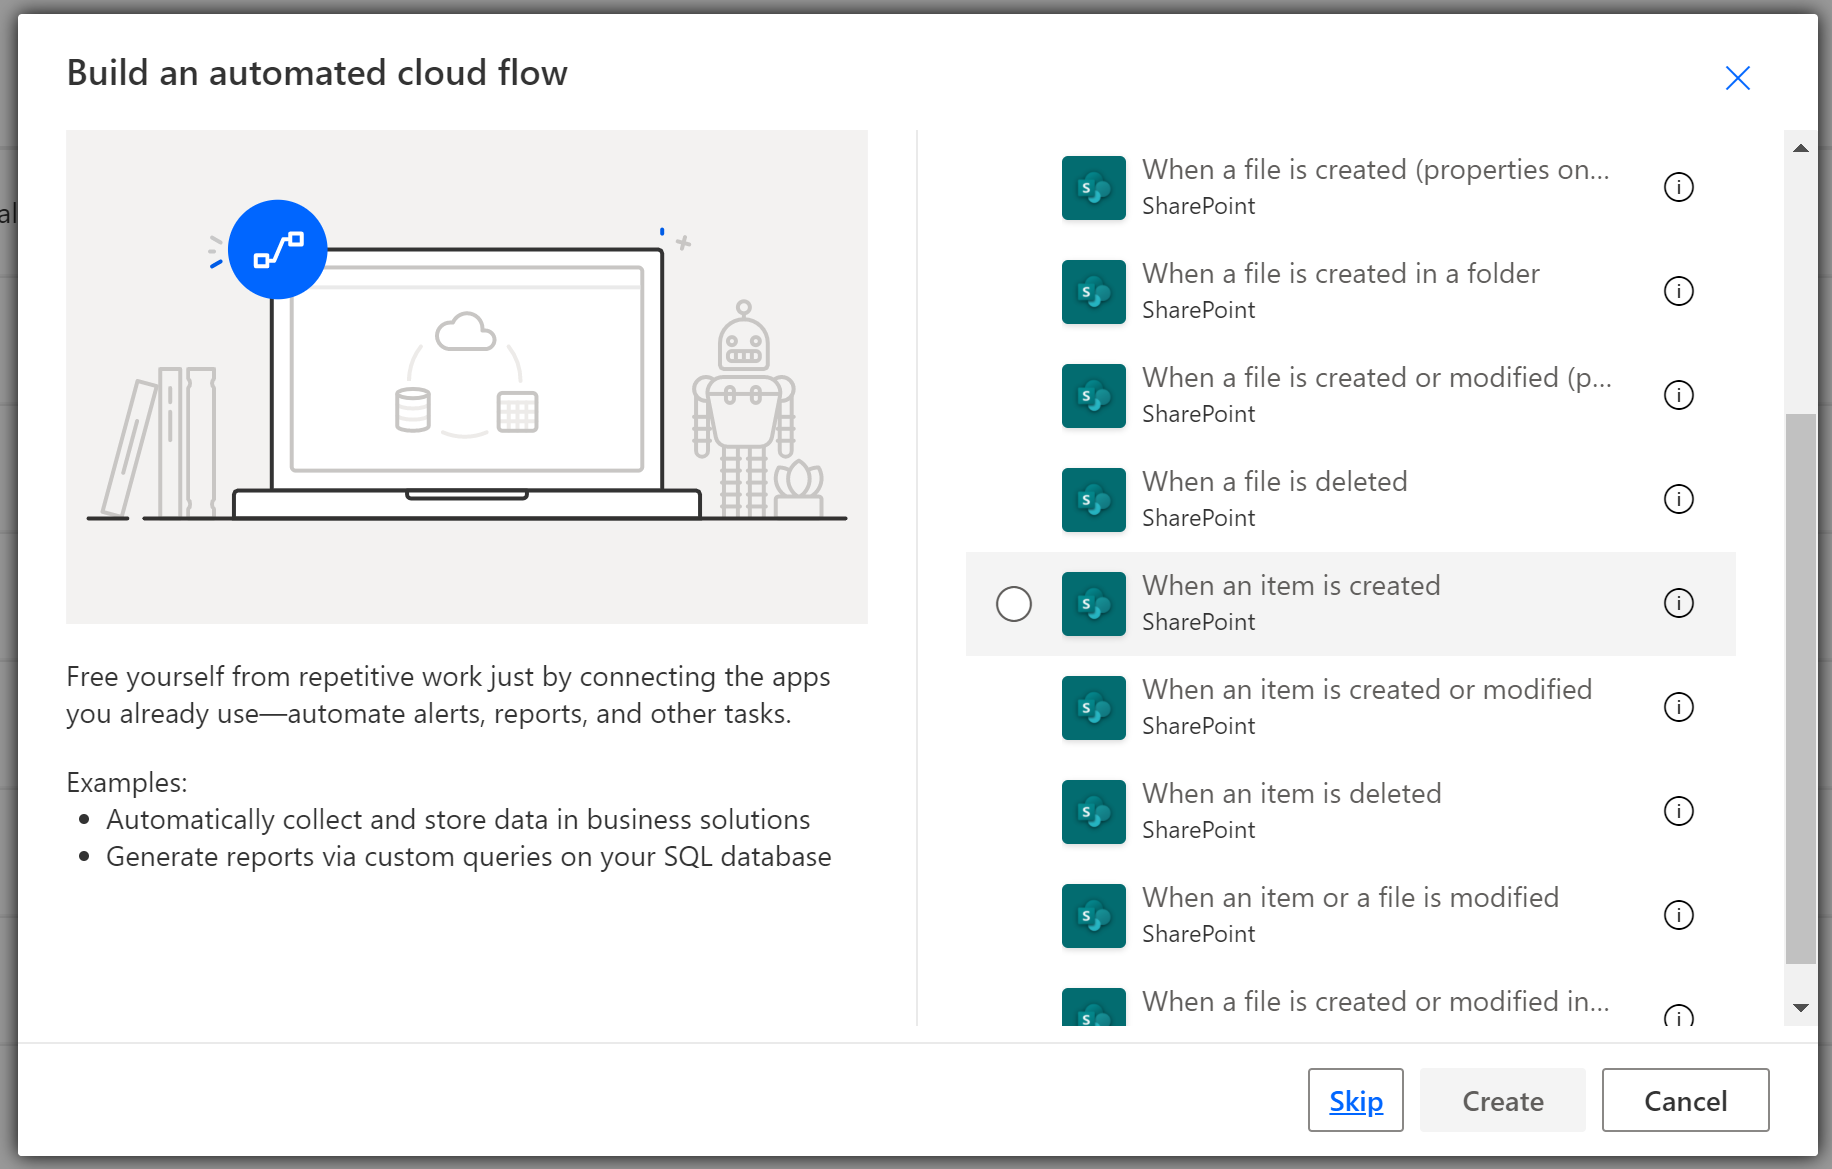Screen dimensions: 1832x1169
Task: Click the SharePoint icon next to "When a file is deleted"
Action: coord(1093,499)
